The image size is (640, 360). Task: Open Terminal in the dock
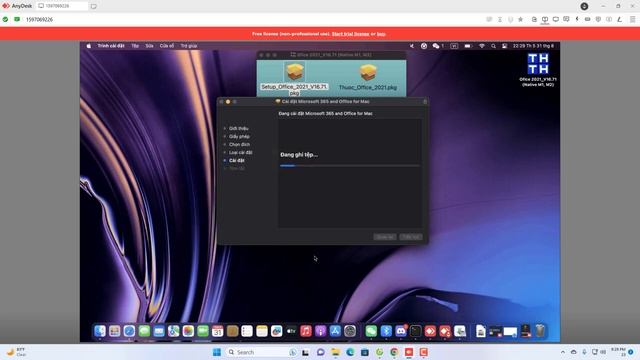point(416,331)
